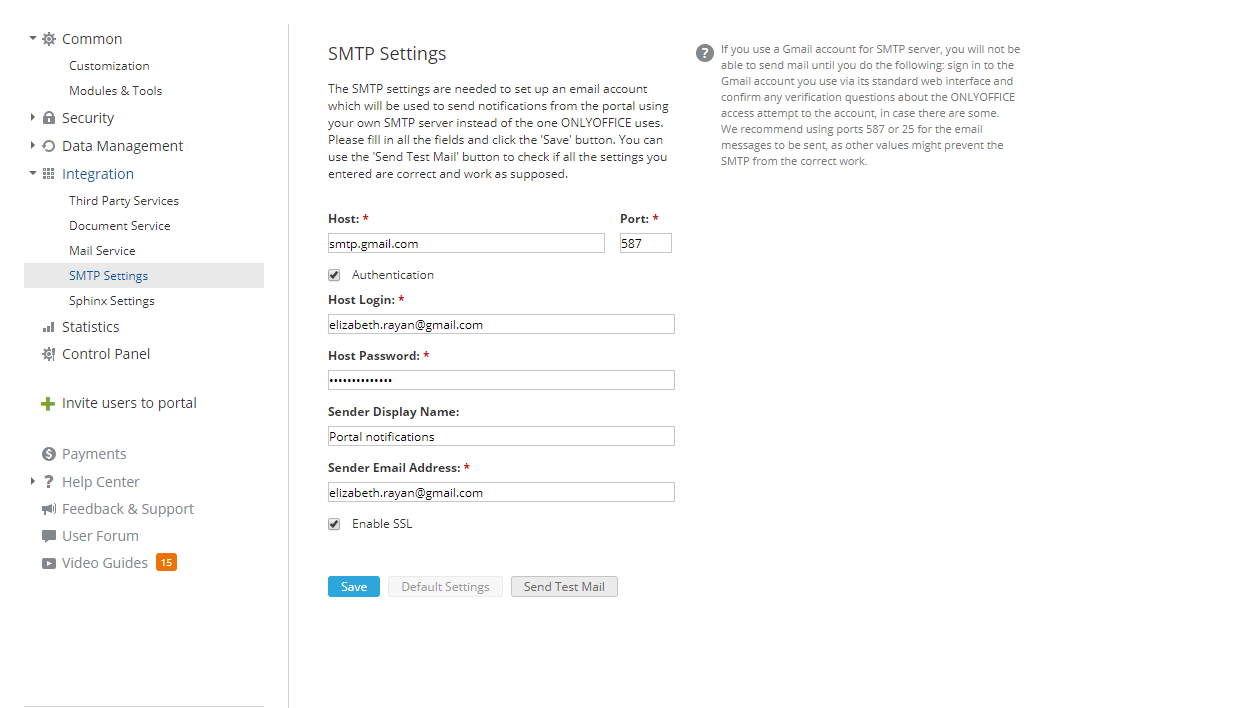Click the Integration grid icon

(49, 174)
